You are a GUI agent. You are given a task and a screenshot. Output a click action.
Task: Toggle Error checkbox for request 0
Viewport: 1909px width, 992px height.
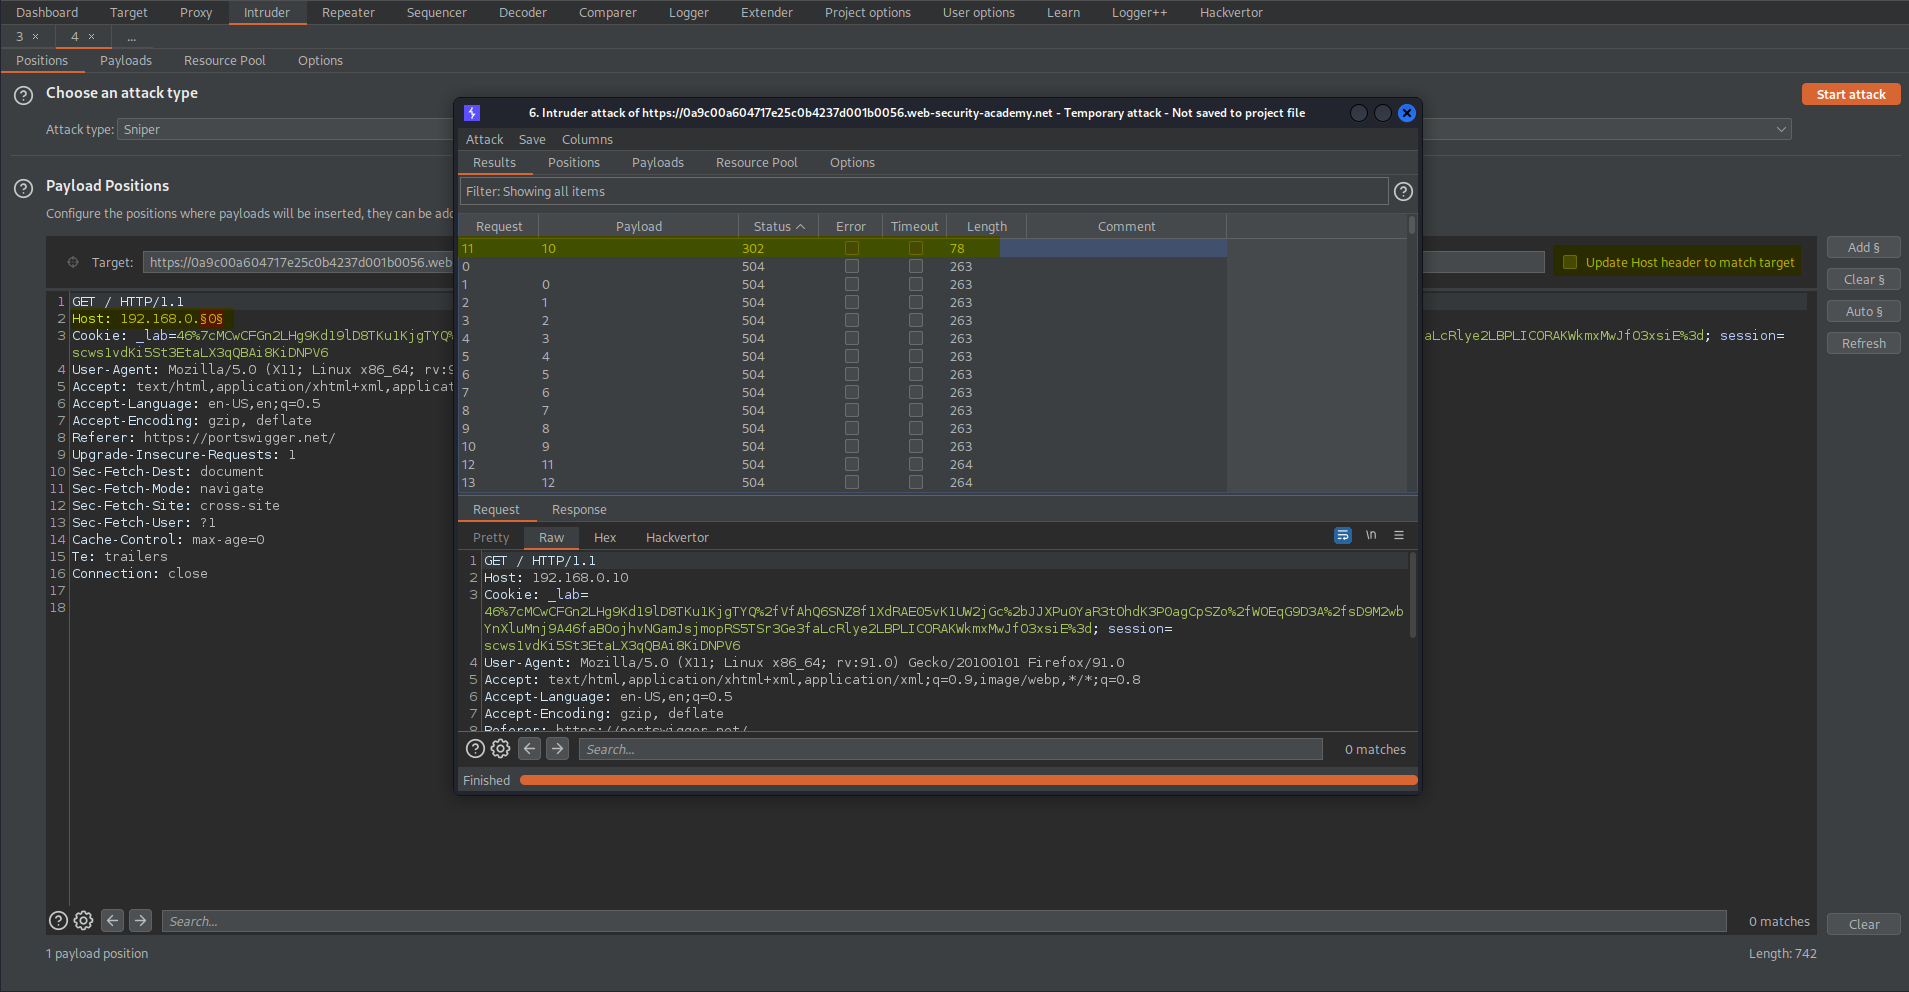(852, 267)
